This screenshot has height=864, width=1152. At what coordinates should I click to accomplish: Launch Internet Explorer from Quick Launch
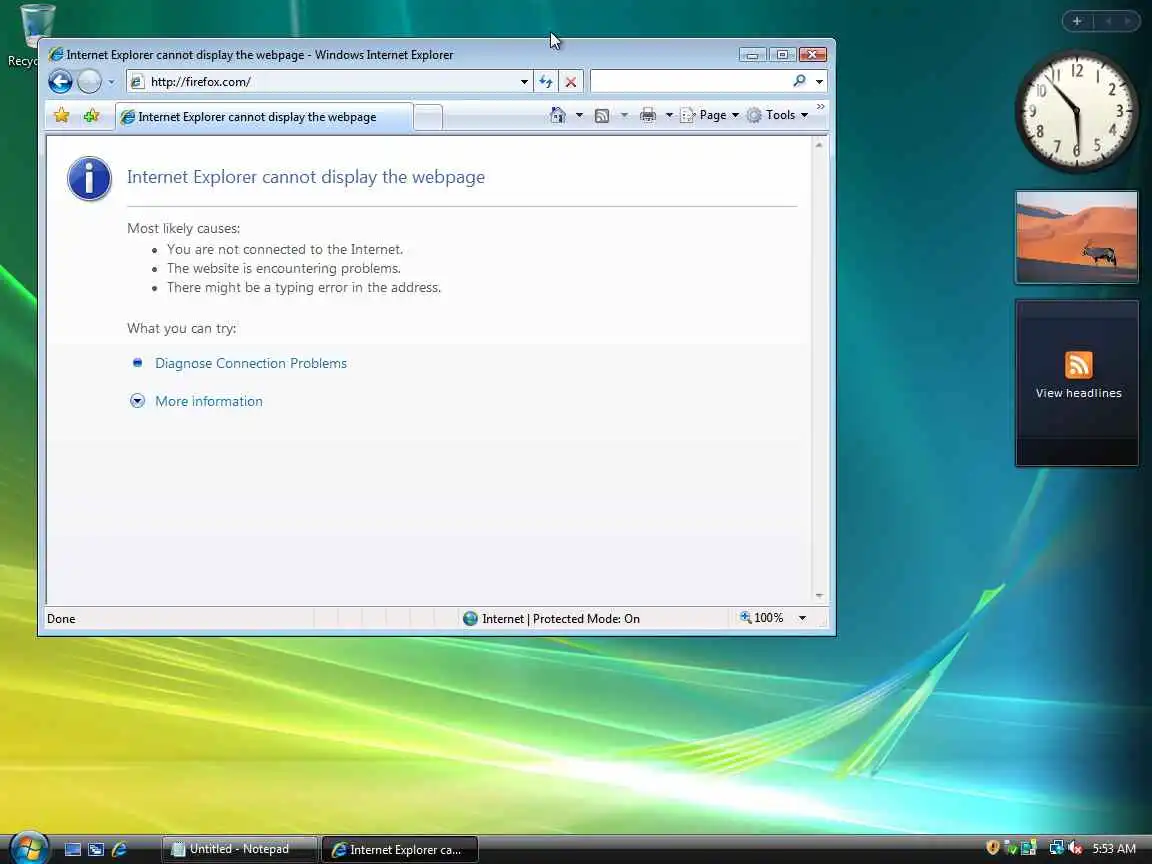[x=119, y=849]
